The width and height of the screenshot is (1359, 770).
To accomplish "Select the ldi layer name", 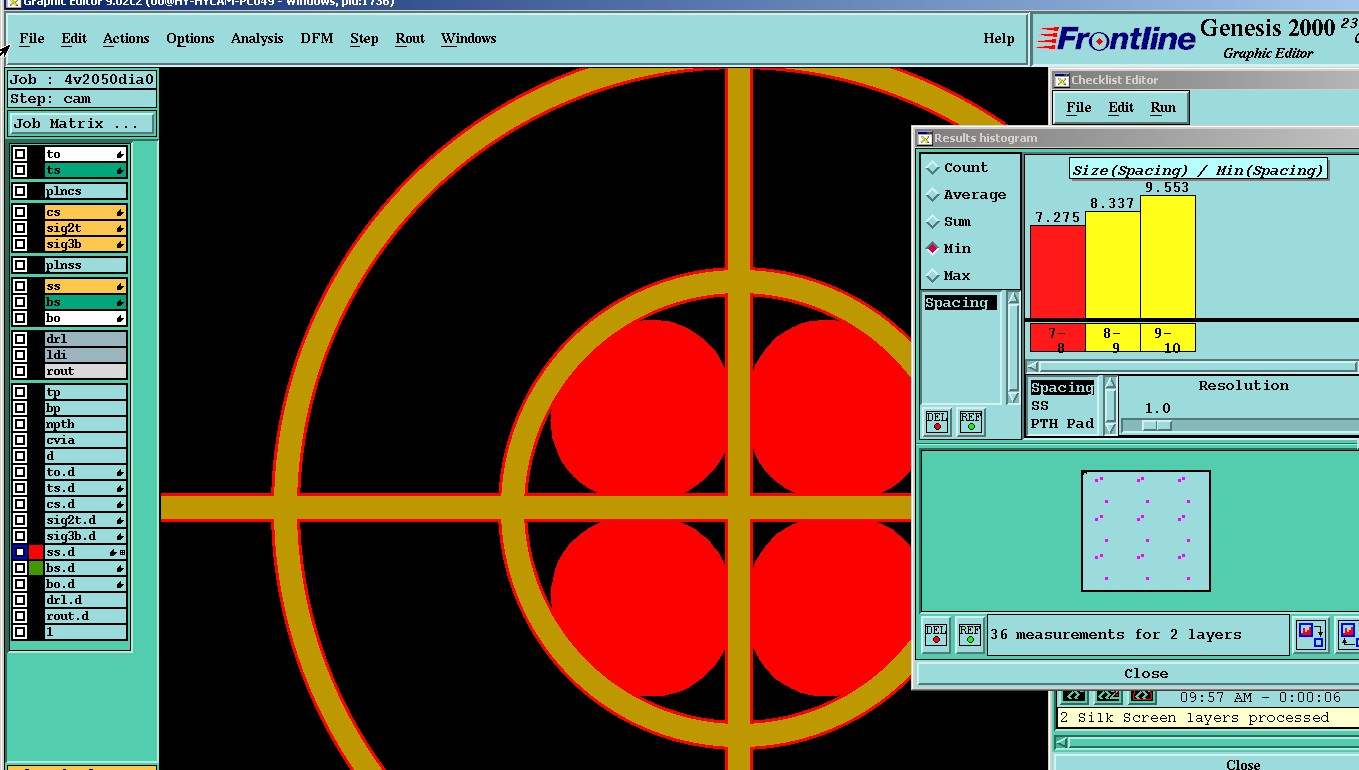I will [x=86, y=355].
